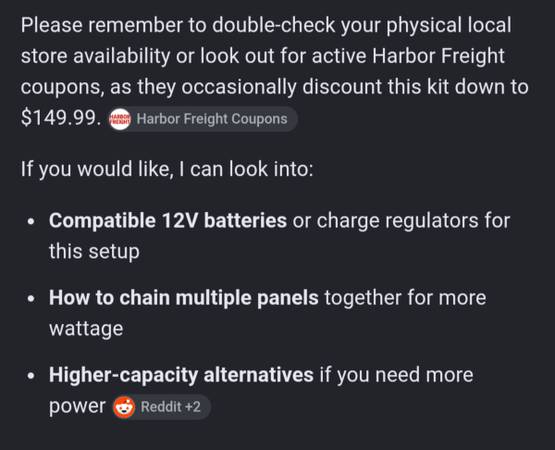
Task: Click the word power before the Reddit chip
Action: point(77,406)
